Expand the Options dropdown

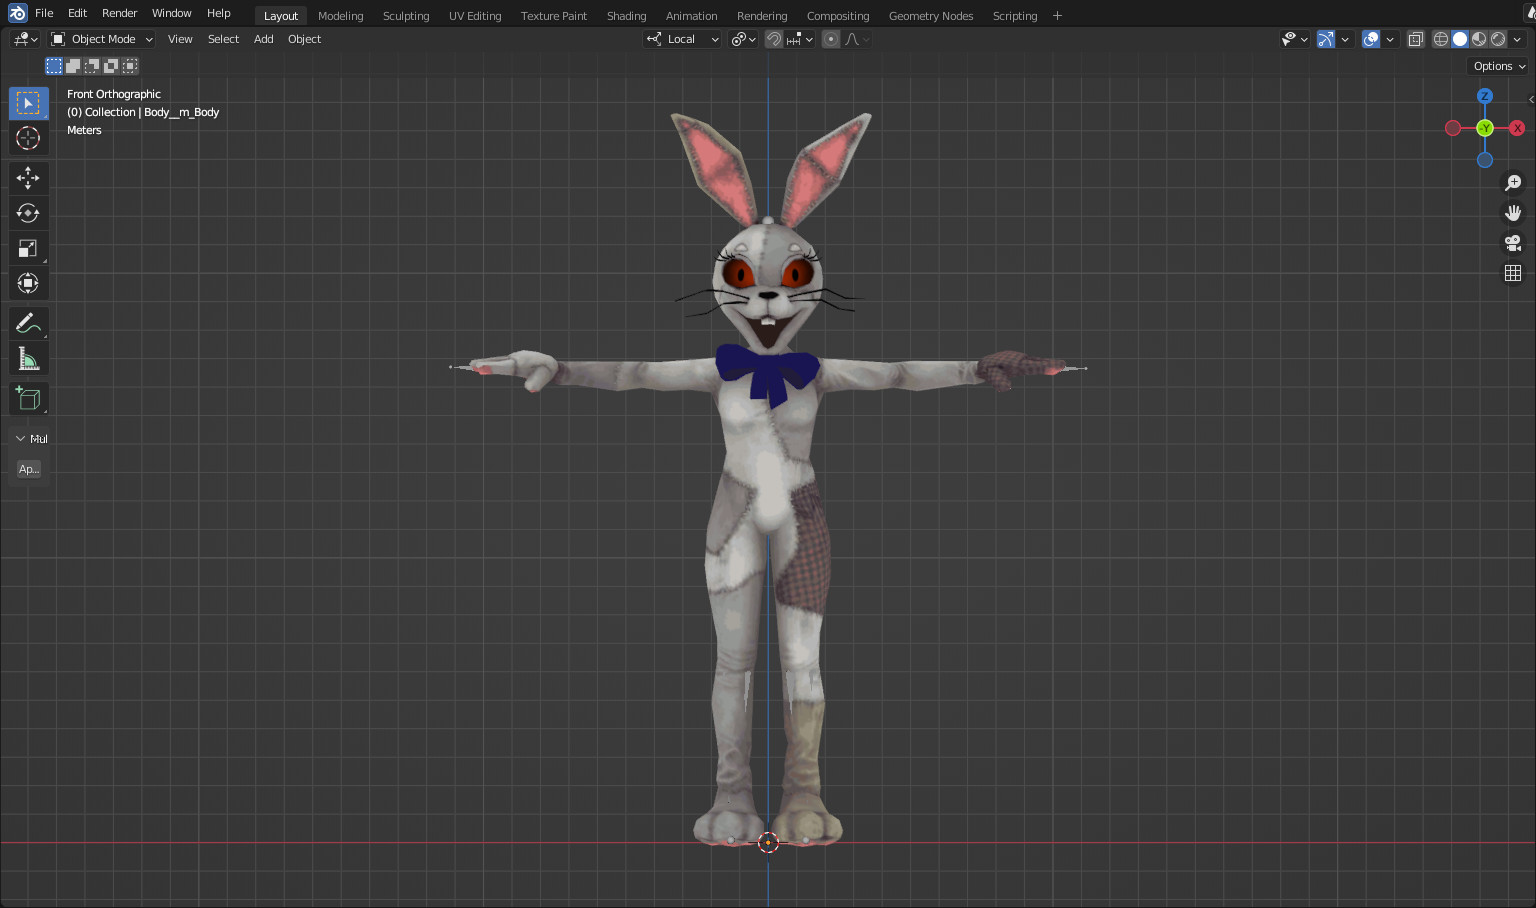[1499, 66]
